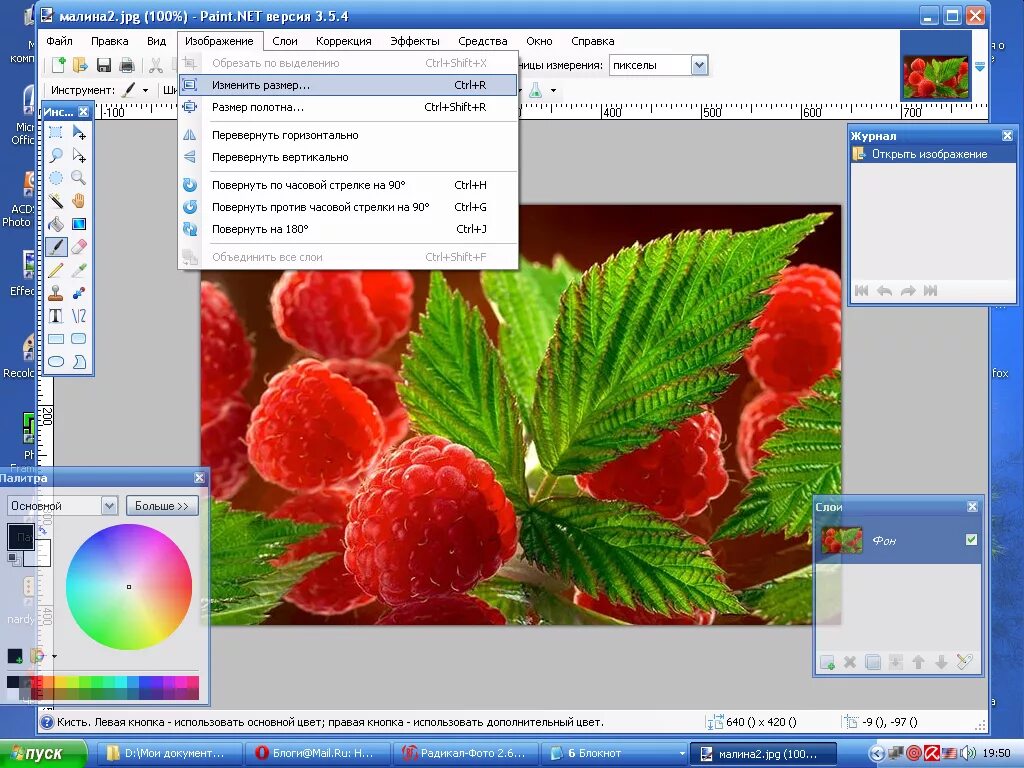
Task: Click the Undo arrow in Журнал panel
Action: (x=884, y=291)
